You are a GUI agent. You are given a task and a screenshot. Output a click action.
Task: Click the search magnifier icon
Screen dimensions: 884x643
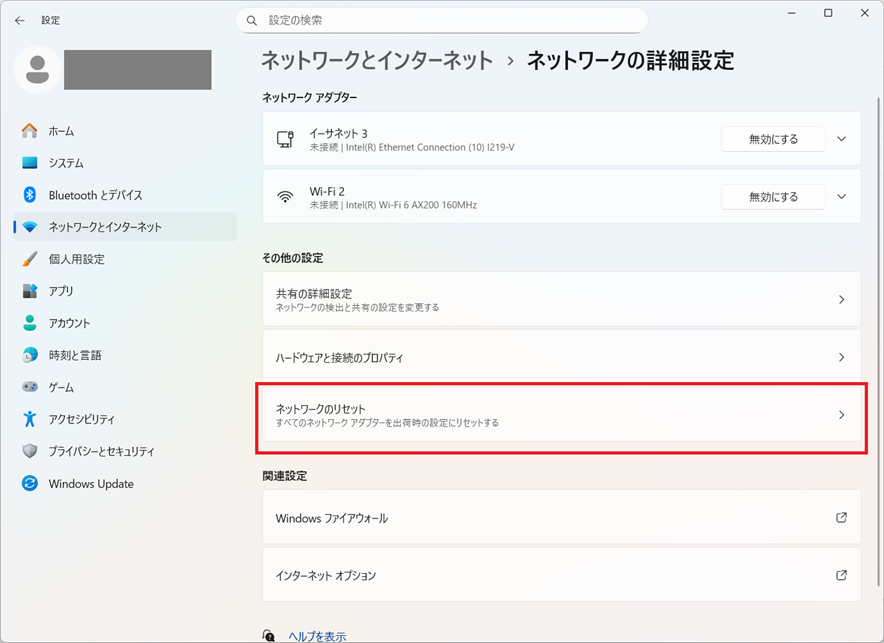tap(254, 20)
